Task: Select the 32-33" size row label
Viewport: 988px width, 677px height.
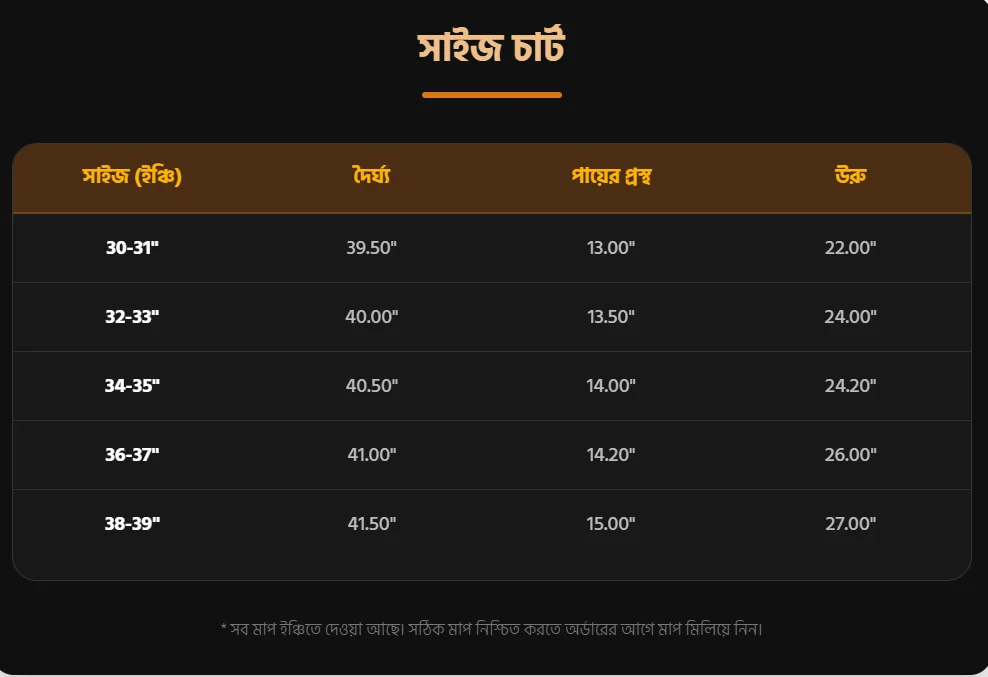Action: (x=132, y=316)
